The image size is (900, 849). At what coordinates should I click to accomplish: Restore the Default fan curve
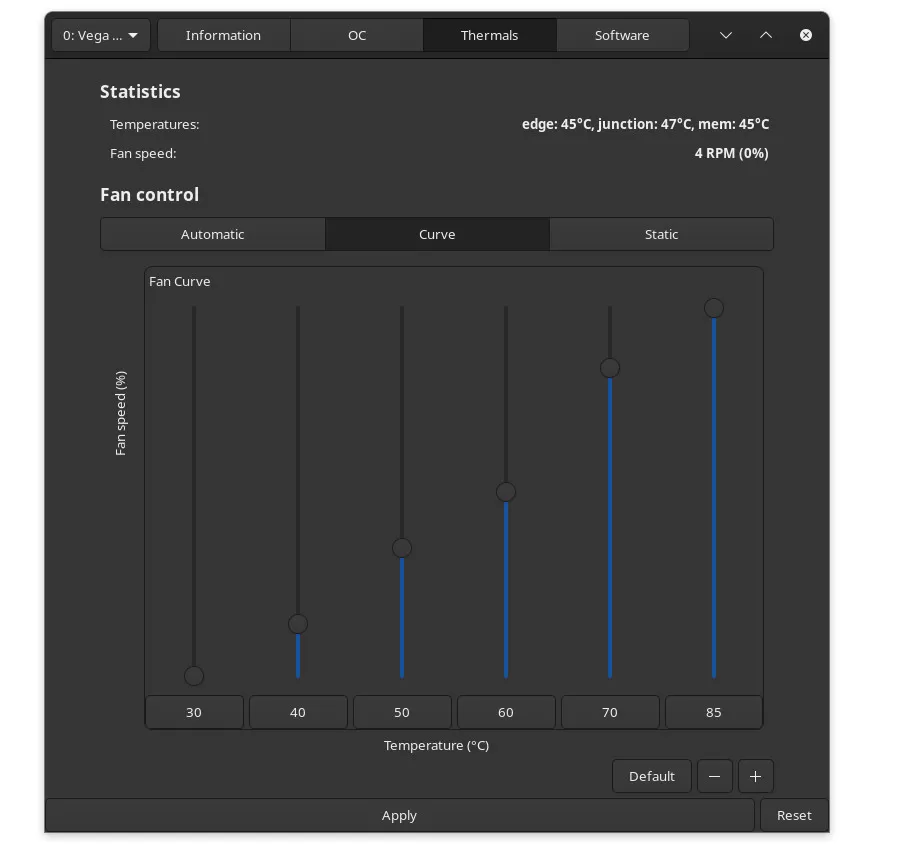(652, 776)
